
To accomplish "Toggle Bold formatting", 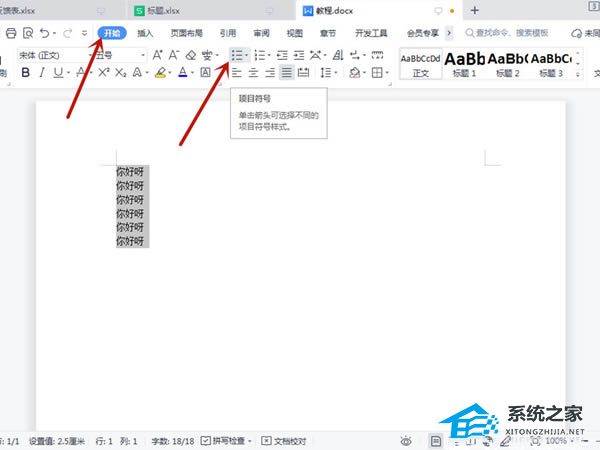I will [x=26, y=72].
